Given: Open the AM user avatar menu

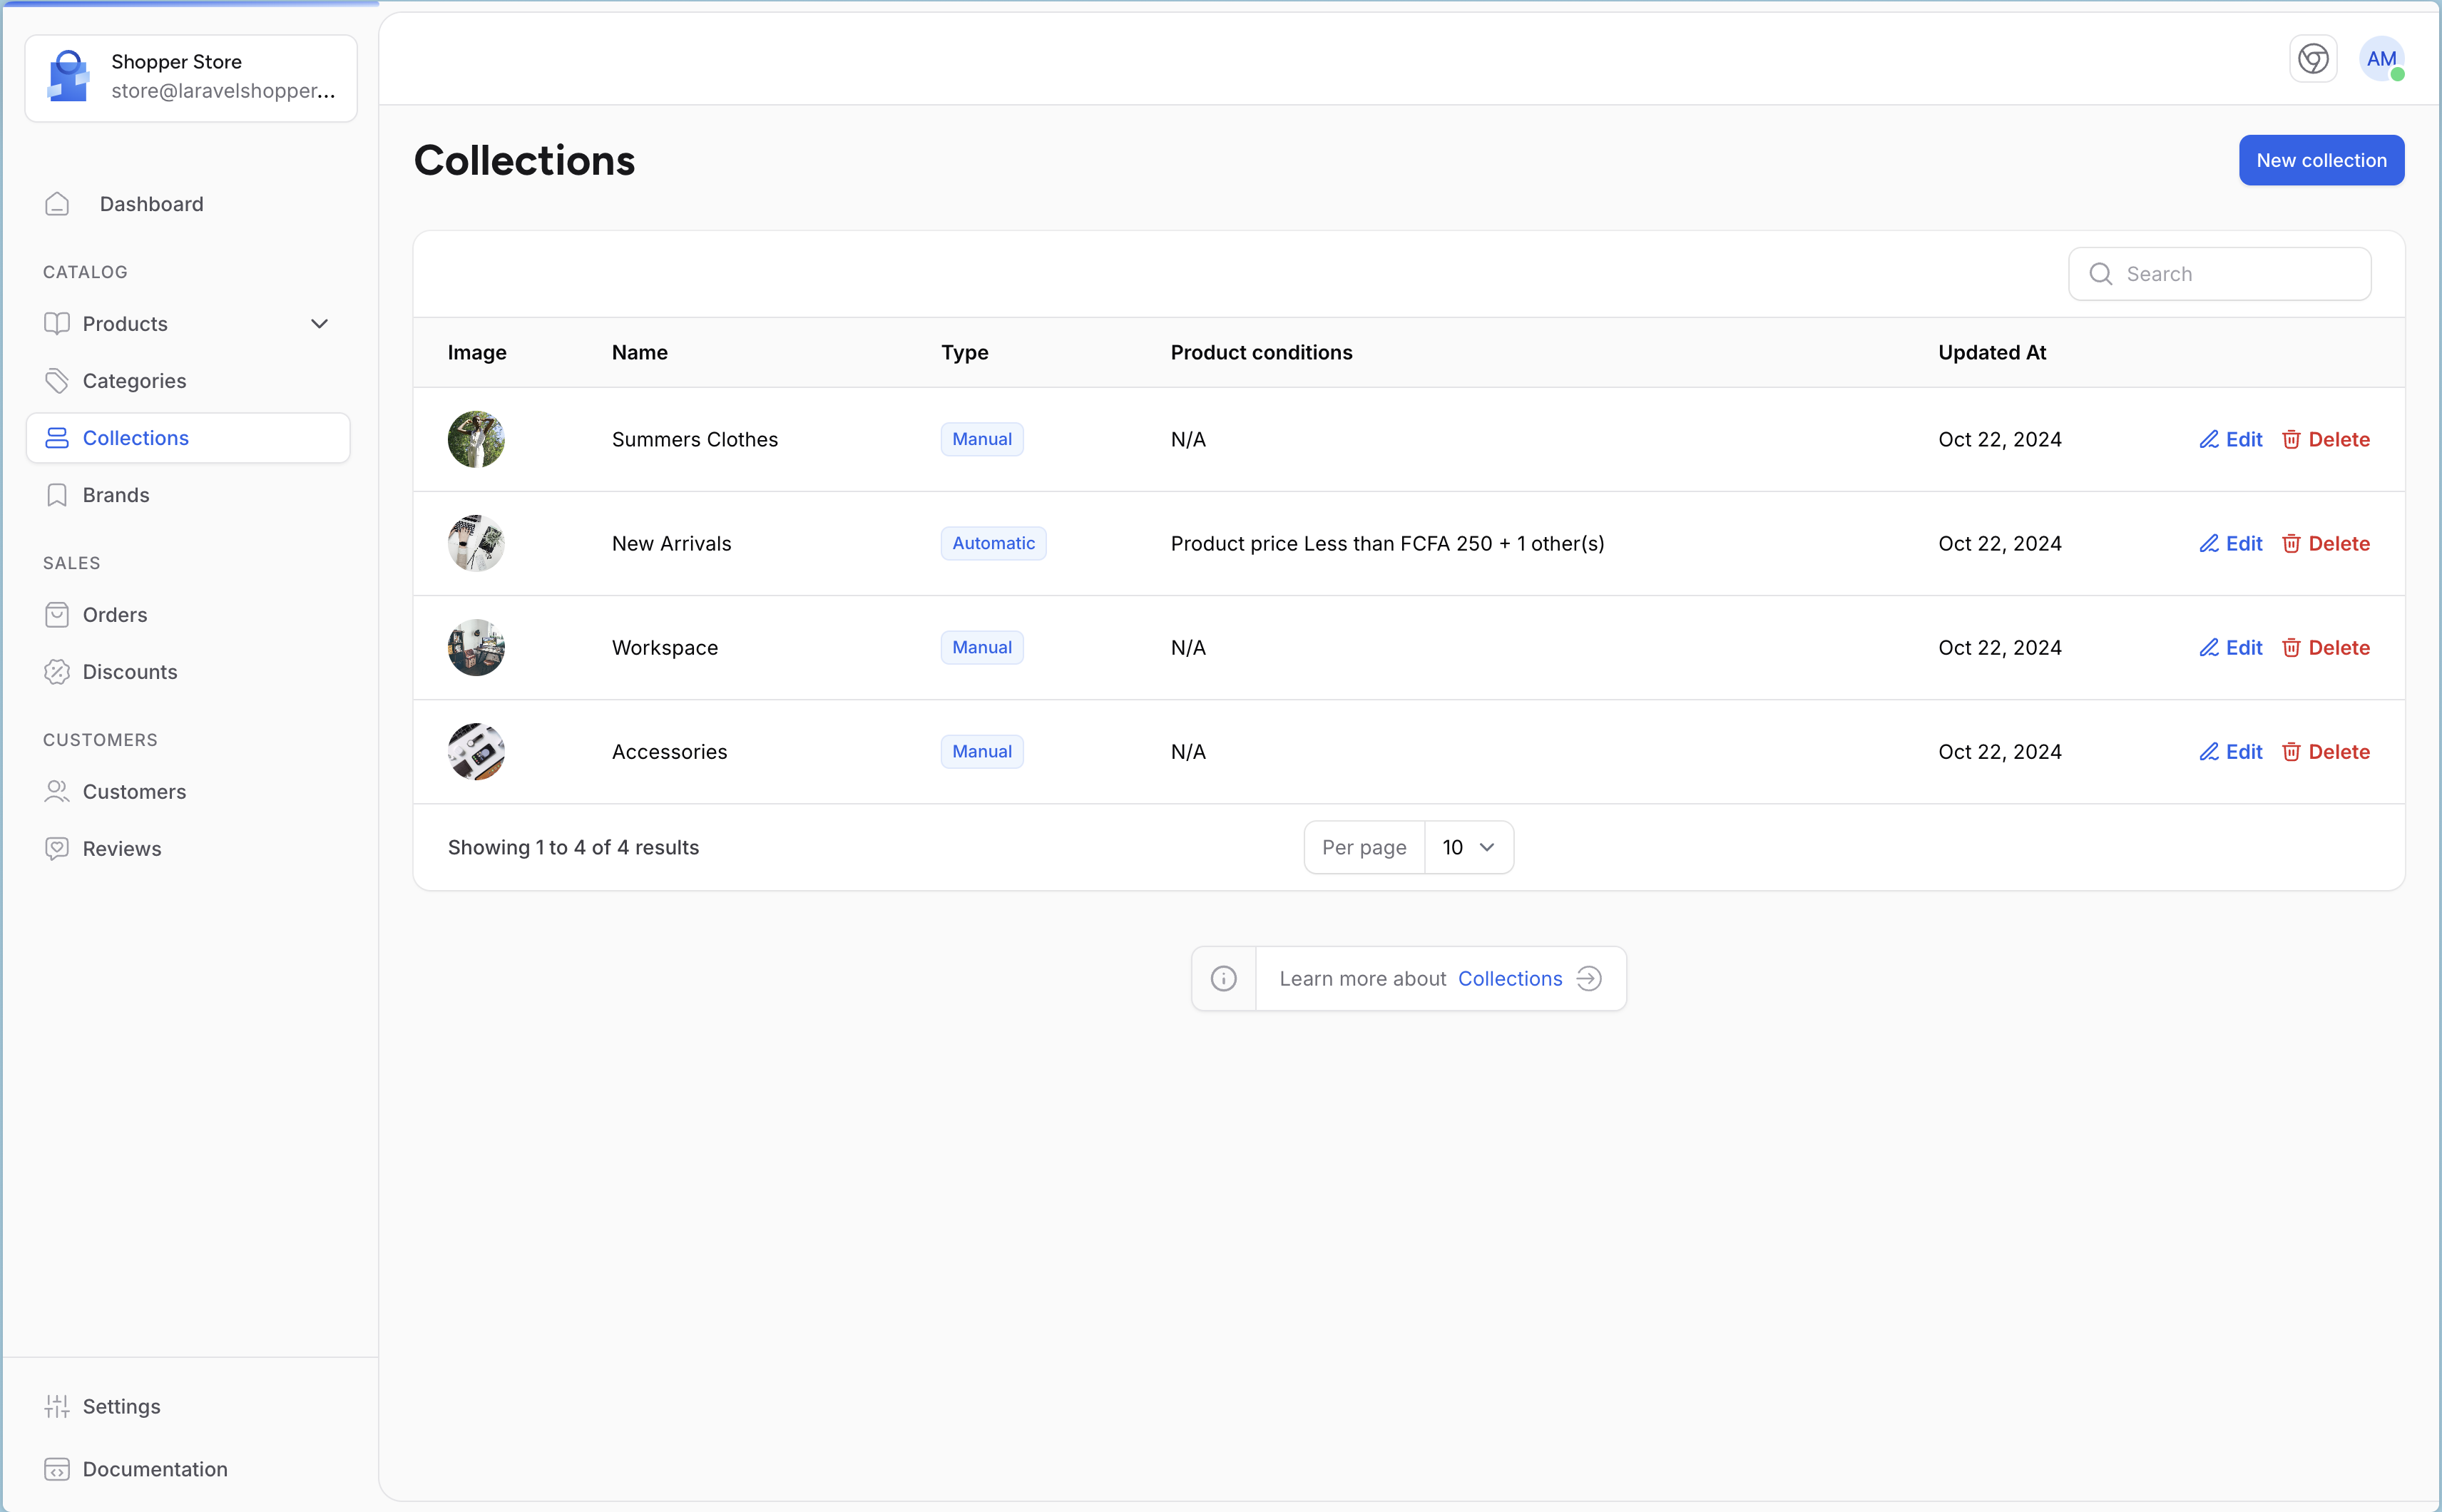Looking at the screenshot, I should coord(2381,59).
